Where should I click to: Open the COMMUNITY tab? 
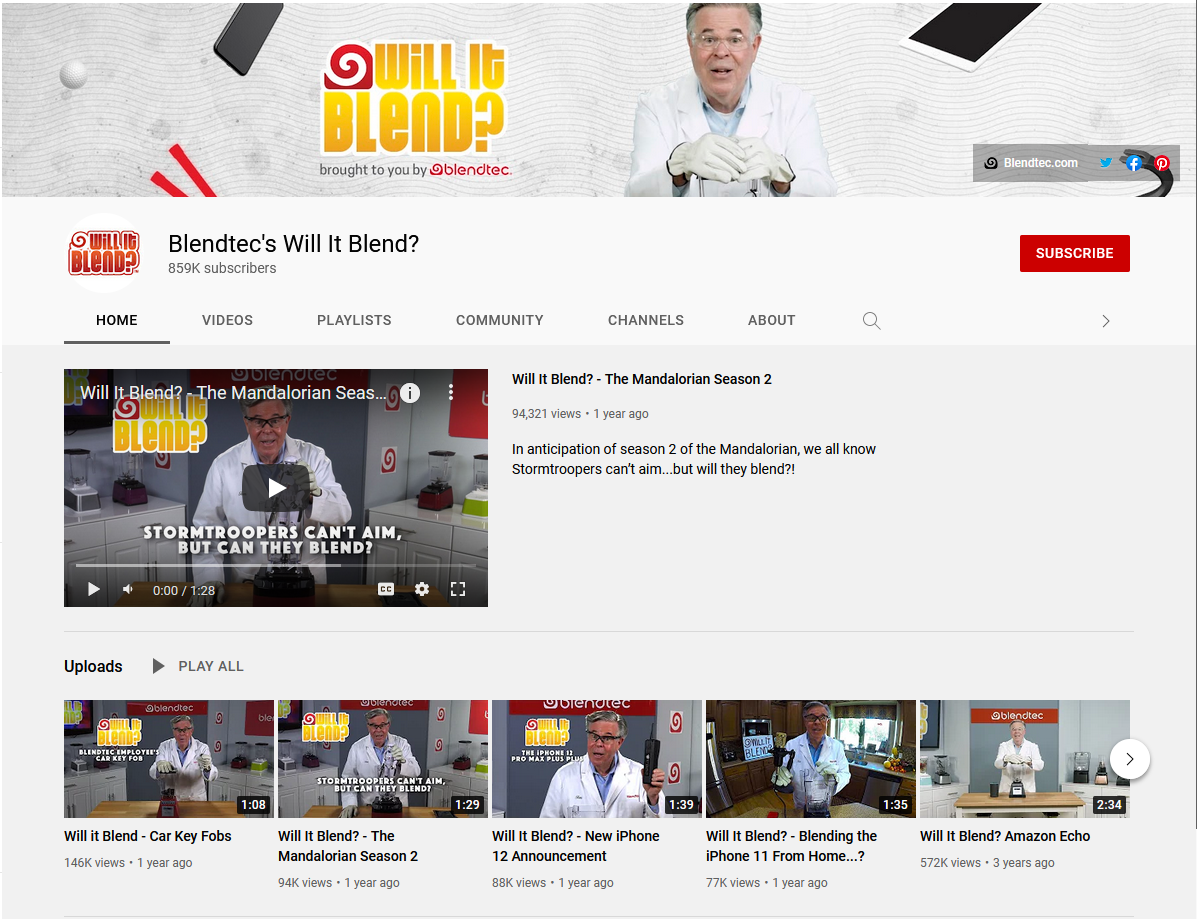coord(499,320)
